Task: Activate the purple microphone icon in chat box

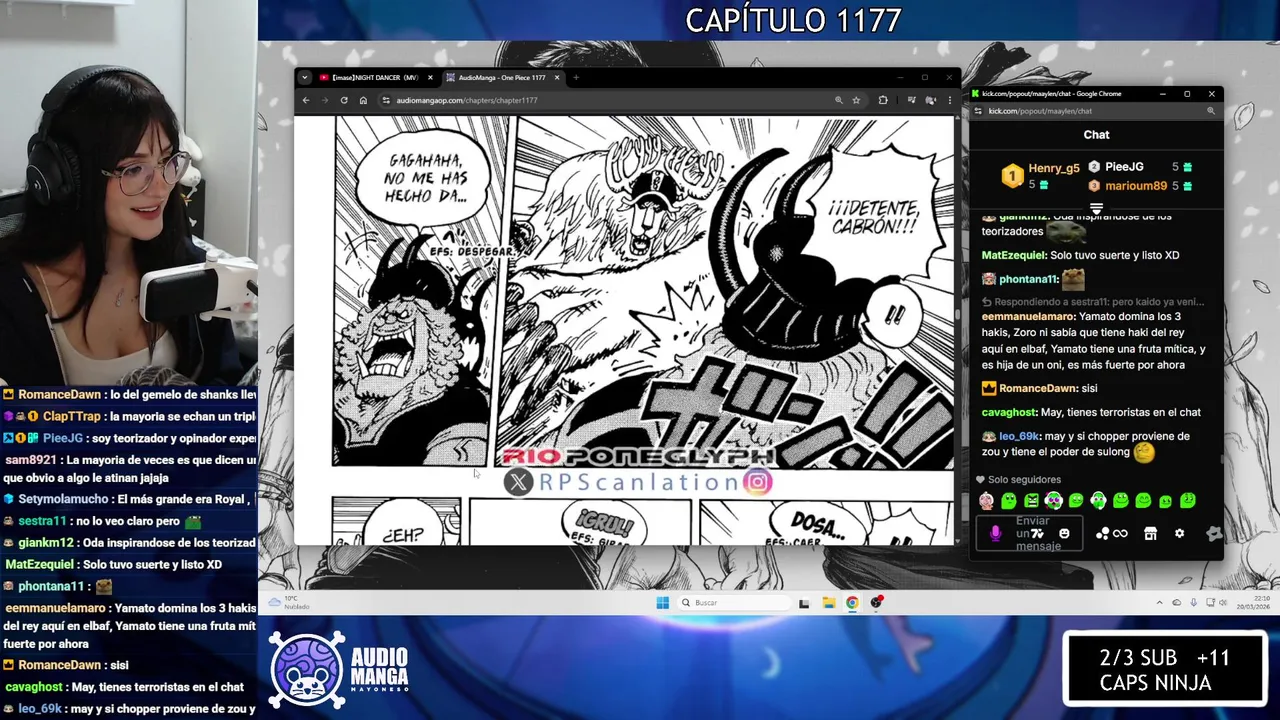Action: tap(995, 534)
